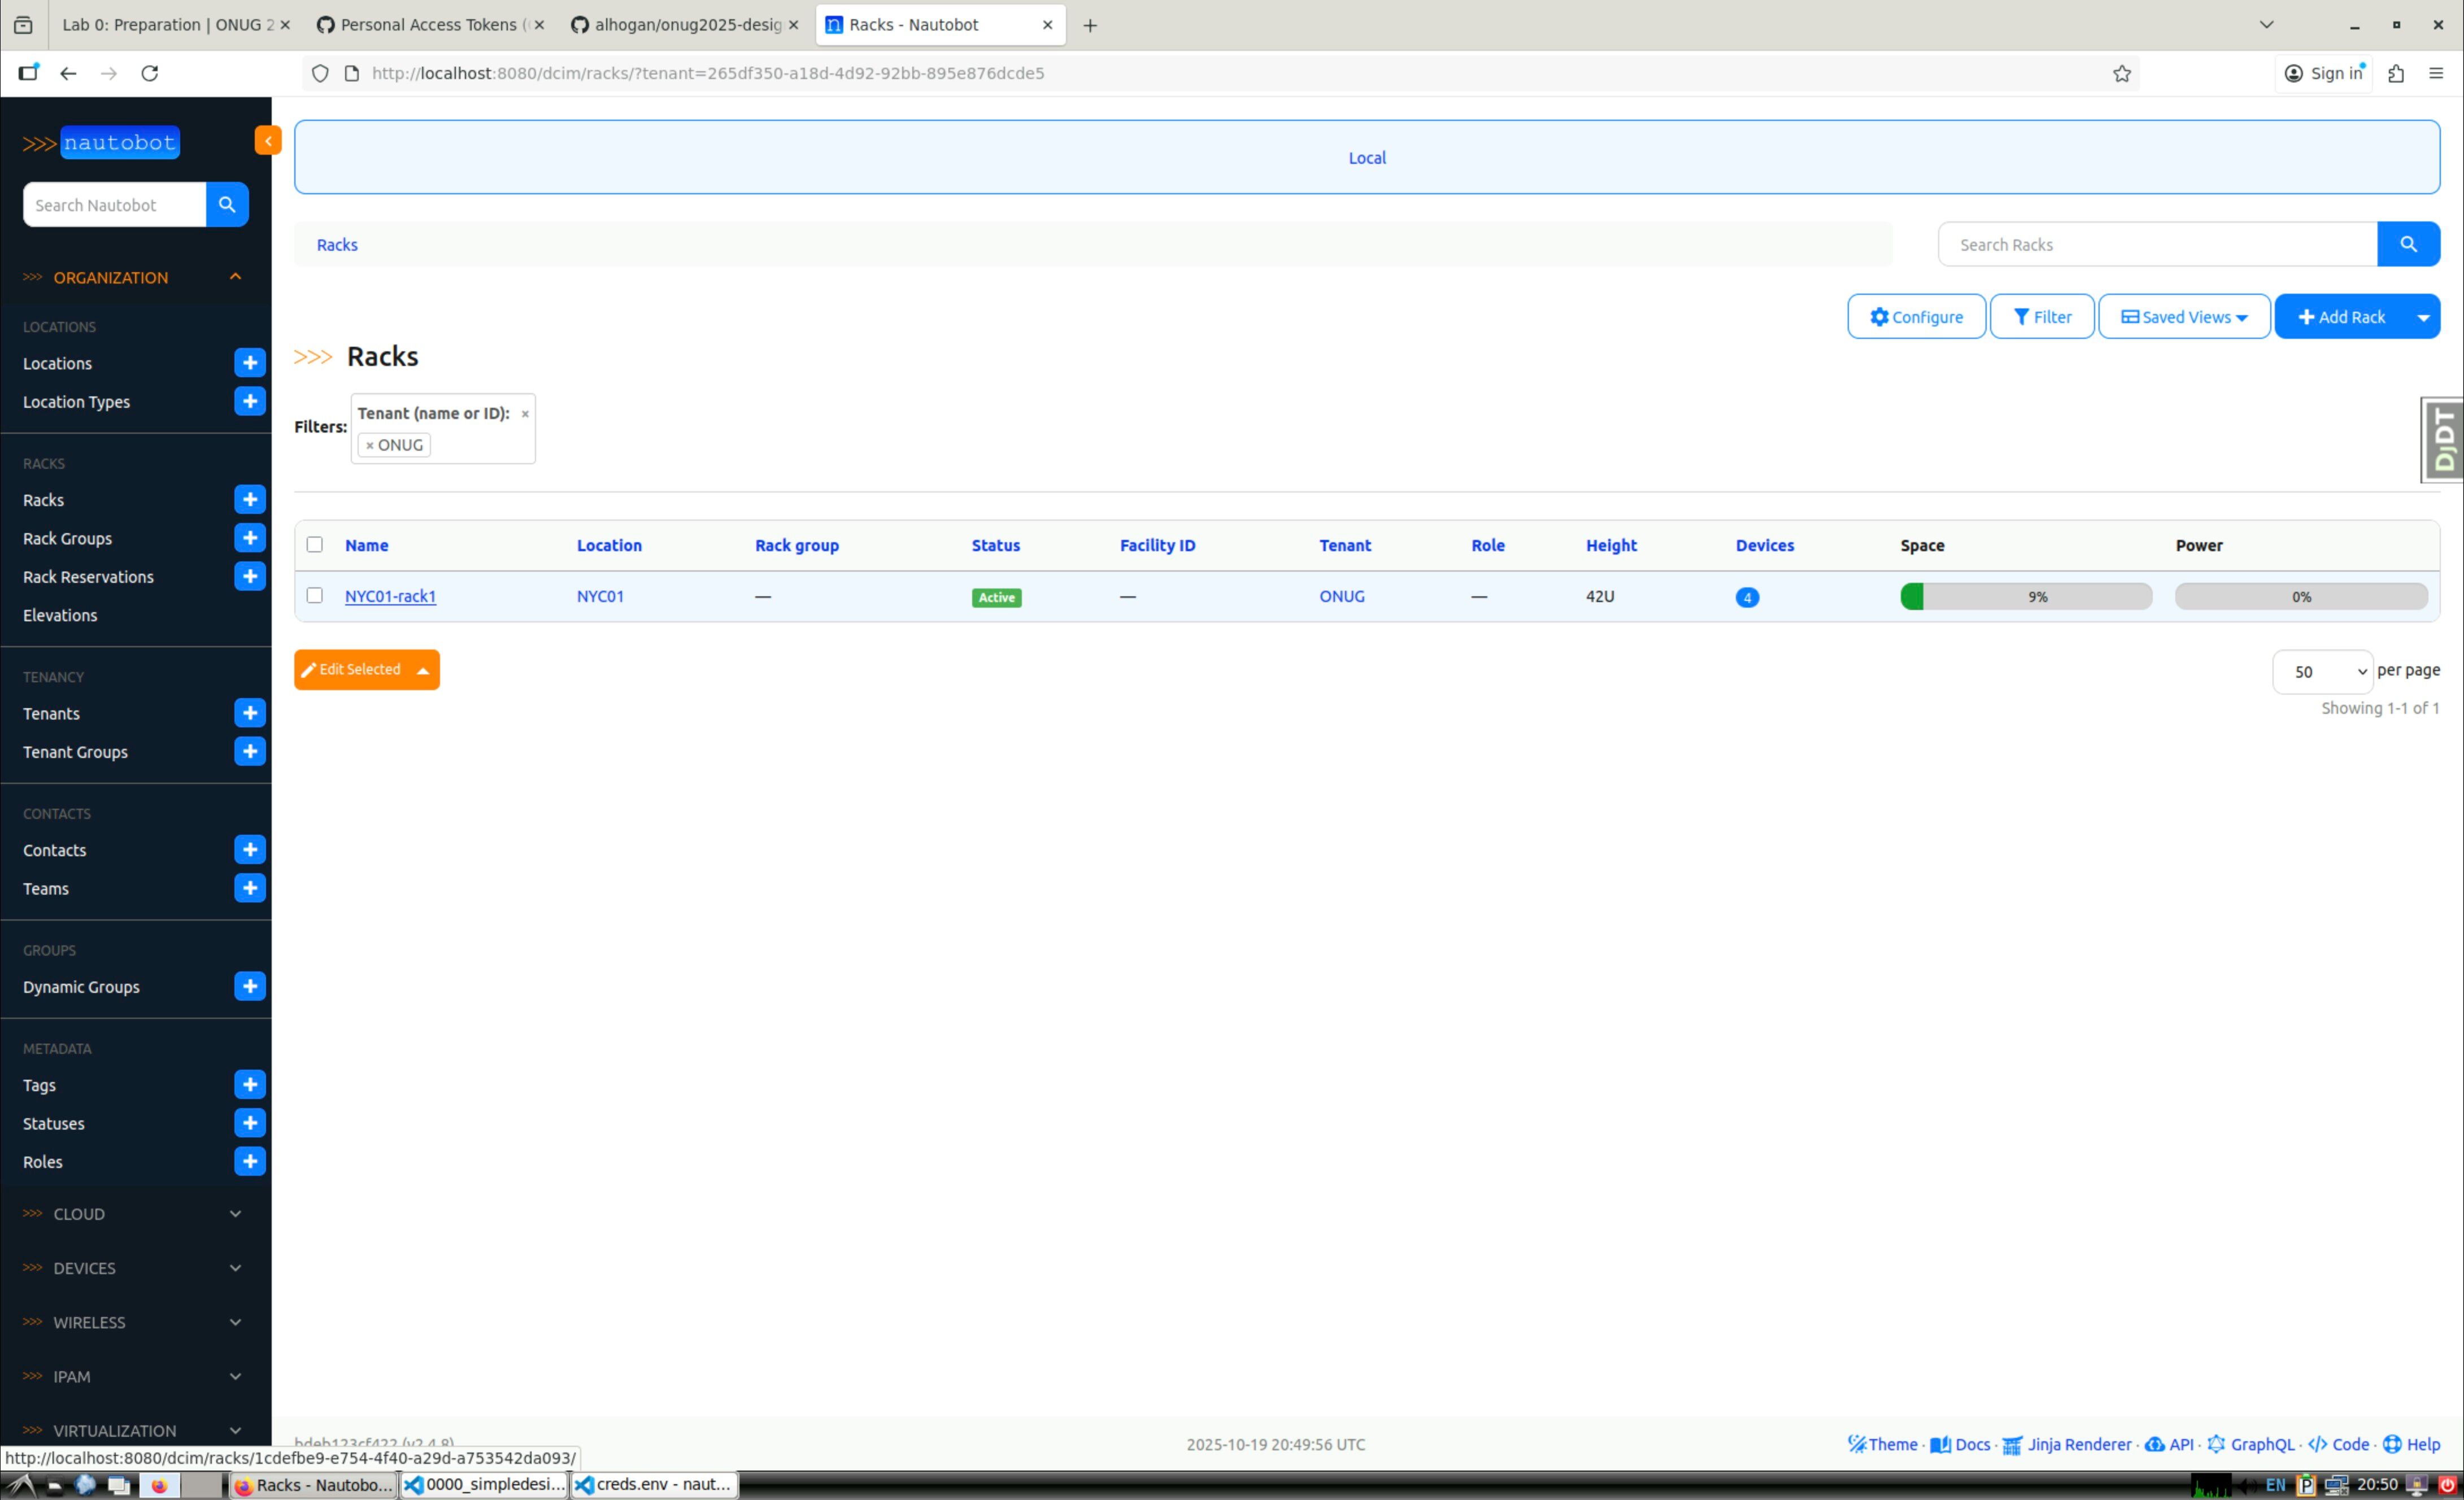Click the Configure button
The image size is (2464, 1500).
1915,317
